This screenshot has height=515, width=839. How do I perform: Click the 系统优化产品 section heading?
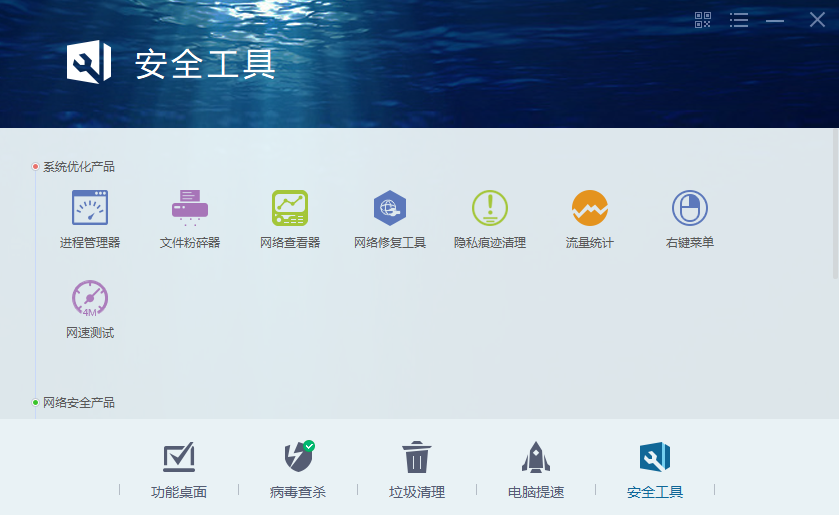pyautogui.click(x=79, y=167)
